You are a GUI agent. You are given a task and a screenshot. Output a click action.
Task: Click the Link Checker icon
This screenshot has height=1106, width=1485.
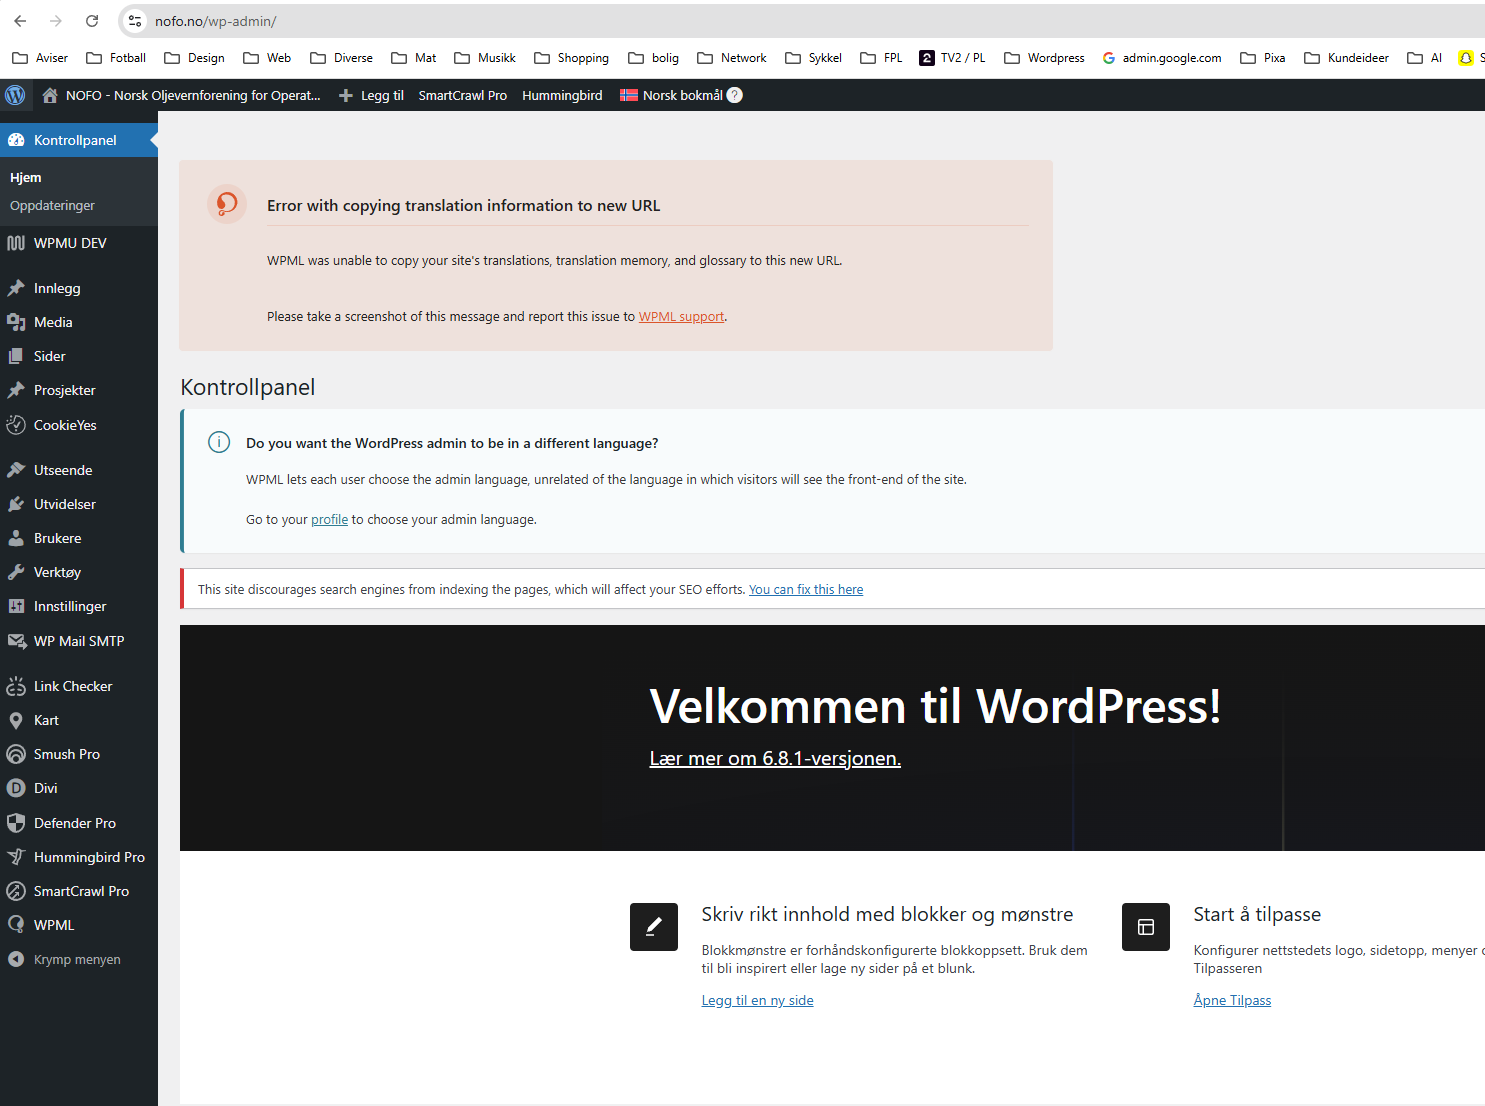16,686
